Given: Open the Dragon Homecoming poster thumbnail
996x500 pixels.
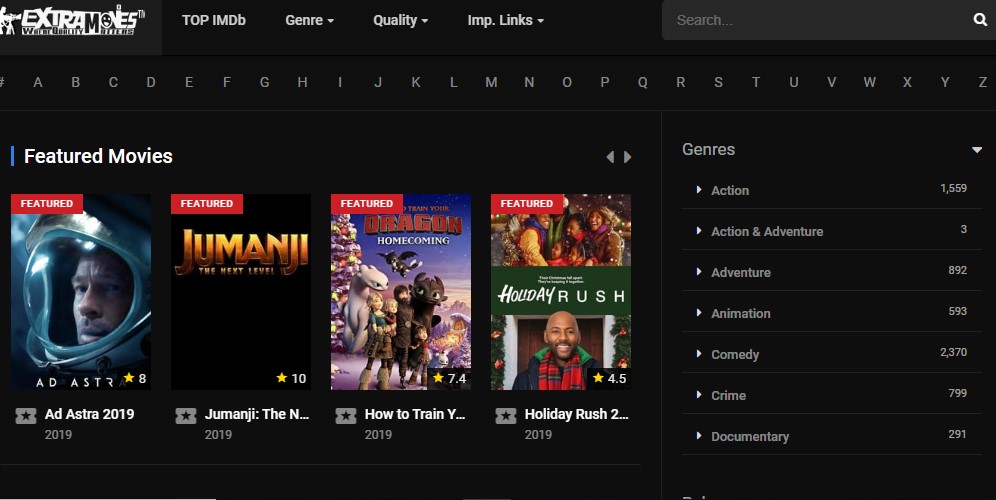Looking at the screenshot, I should point(401,292).
